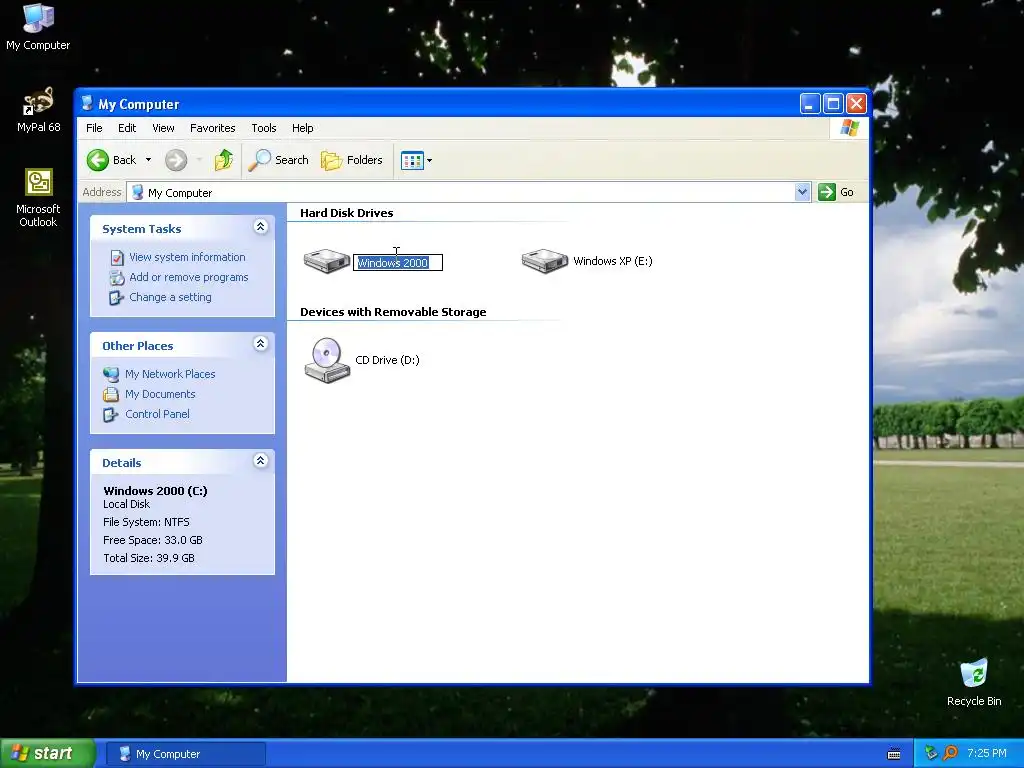Screen dimensions: 1024x768
Task: Open the File menu
Action: click(x=94, y=128)
